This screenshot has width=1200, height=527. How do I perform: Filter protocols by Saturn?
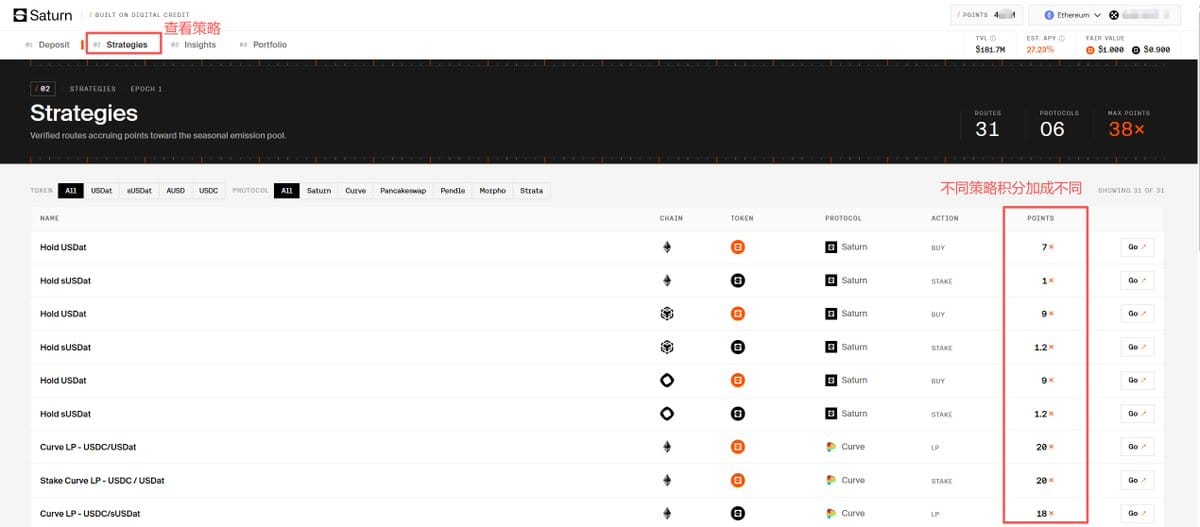tap(319, 190)
